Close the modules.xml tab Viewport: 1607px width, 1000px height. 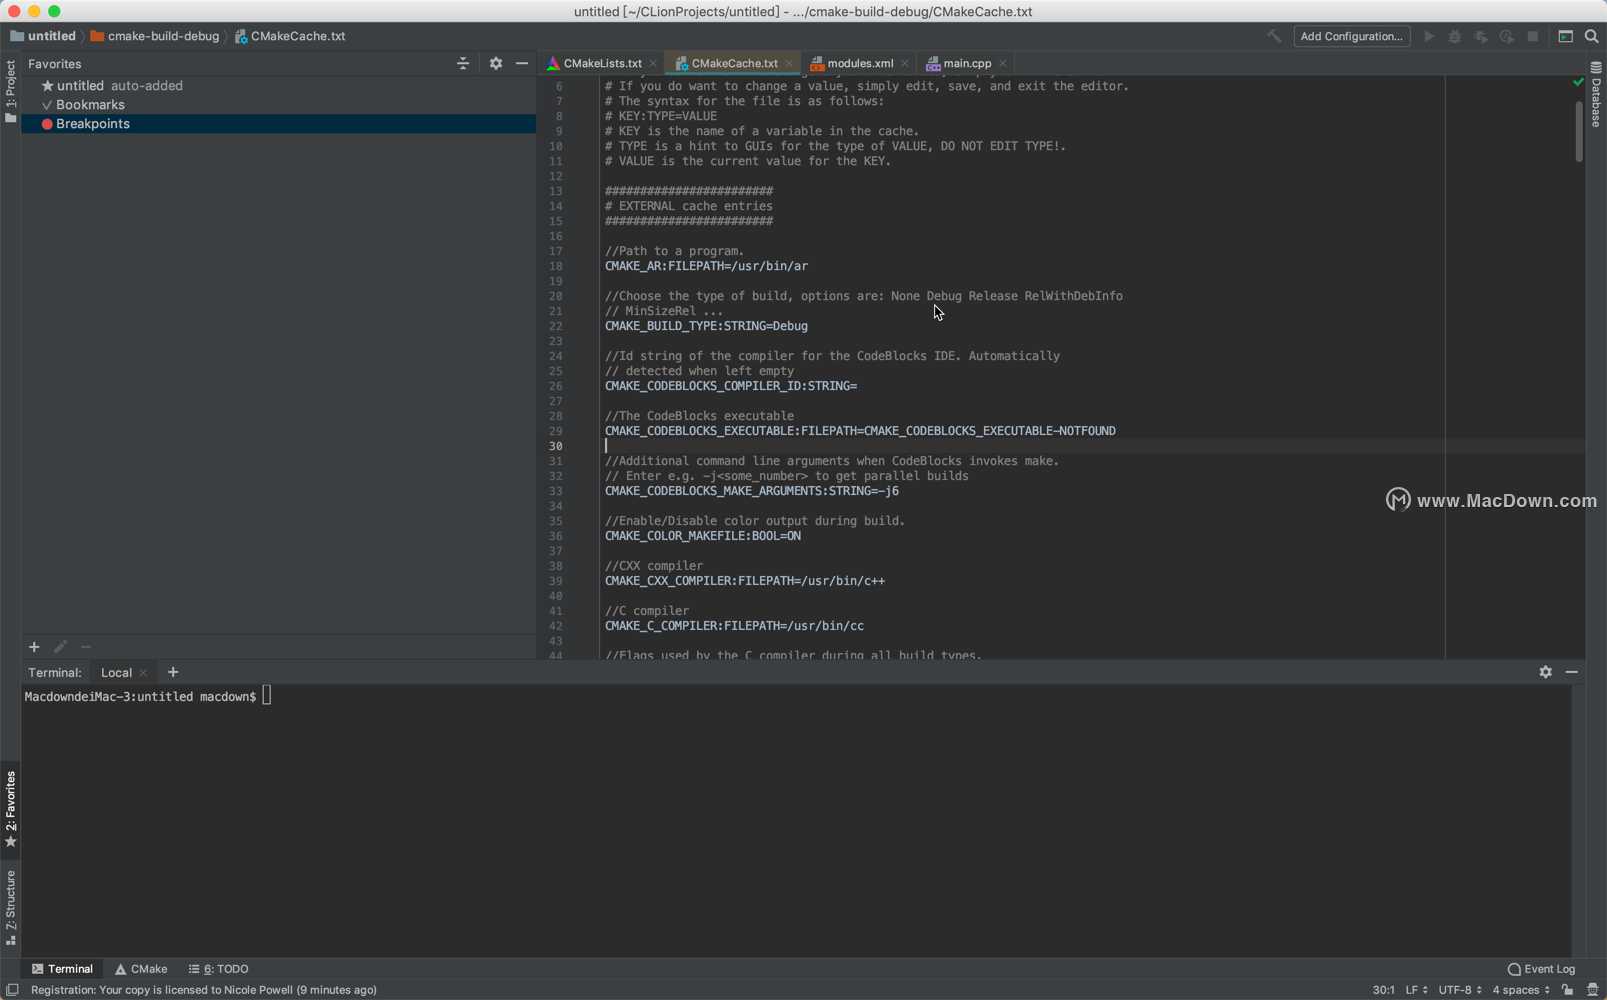click(905, 63)
